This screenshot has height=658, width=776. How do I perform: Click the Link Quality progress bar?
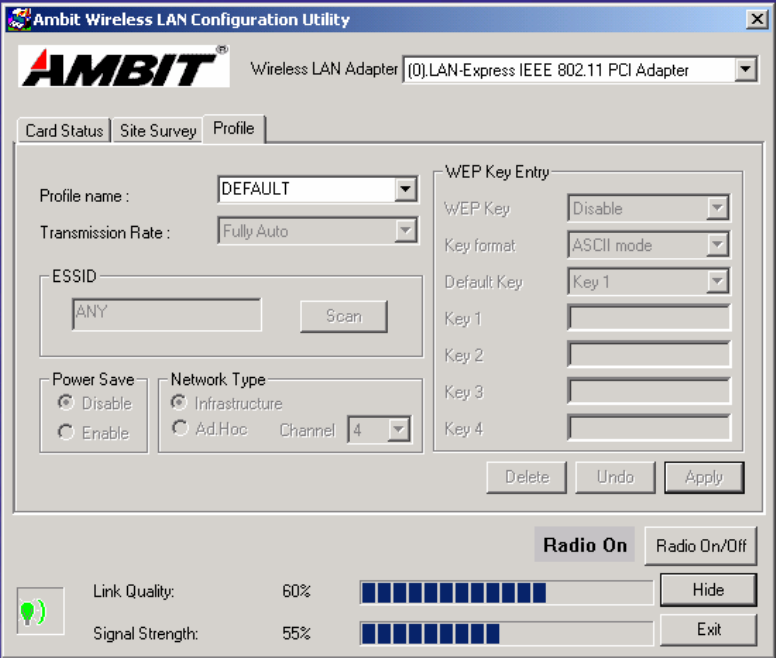(506, 593)
